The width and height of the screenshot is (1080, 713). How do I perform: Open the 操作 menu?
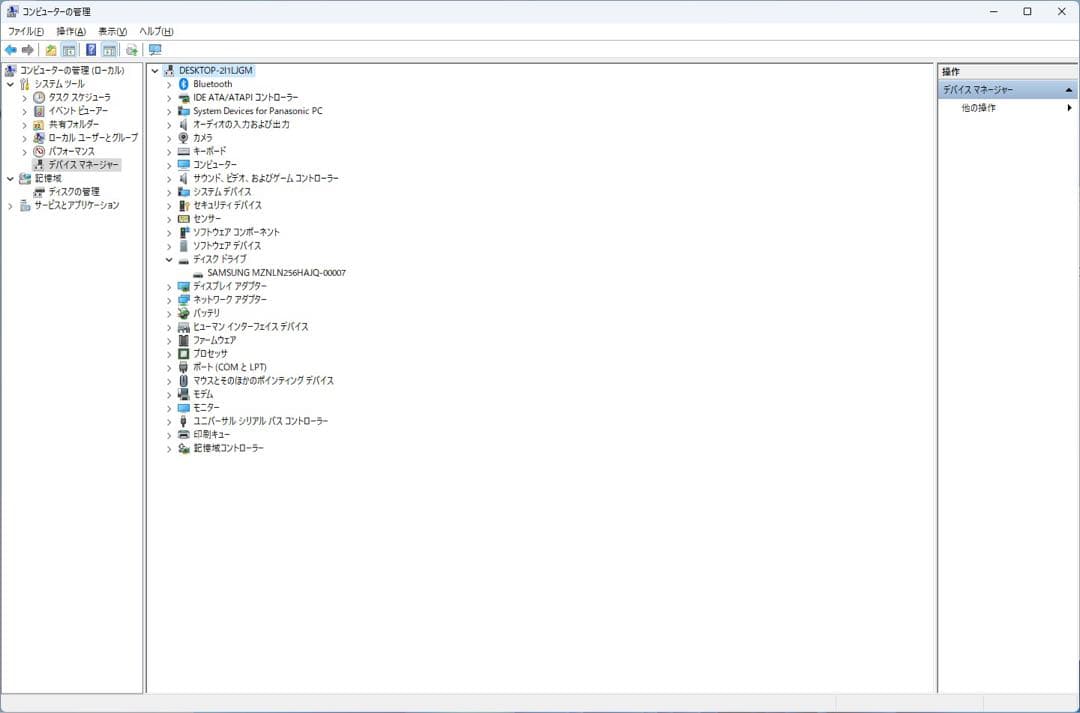coord(68,31)
